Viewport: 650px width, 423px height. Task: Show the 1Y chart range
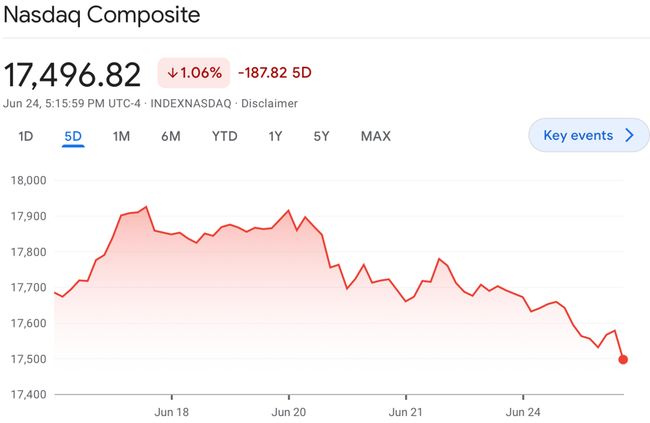click(x=275, y=136)
